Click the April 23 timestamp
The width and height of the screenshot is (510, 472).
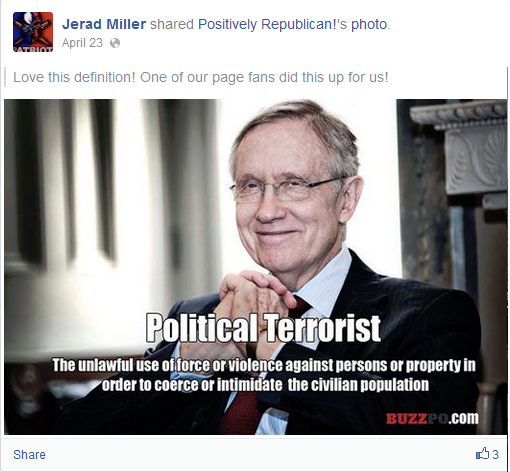click(x=82, y=43)
